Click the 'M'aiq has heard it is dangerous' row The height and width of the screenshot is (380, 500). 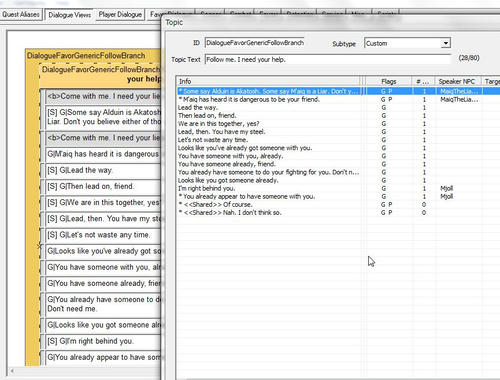338,99
